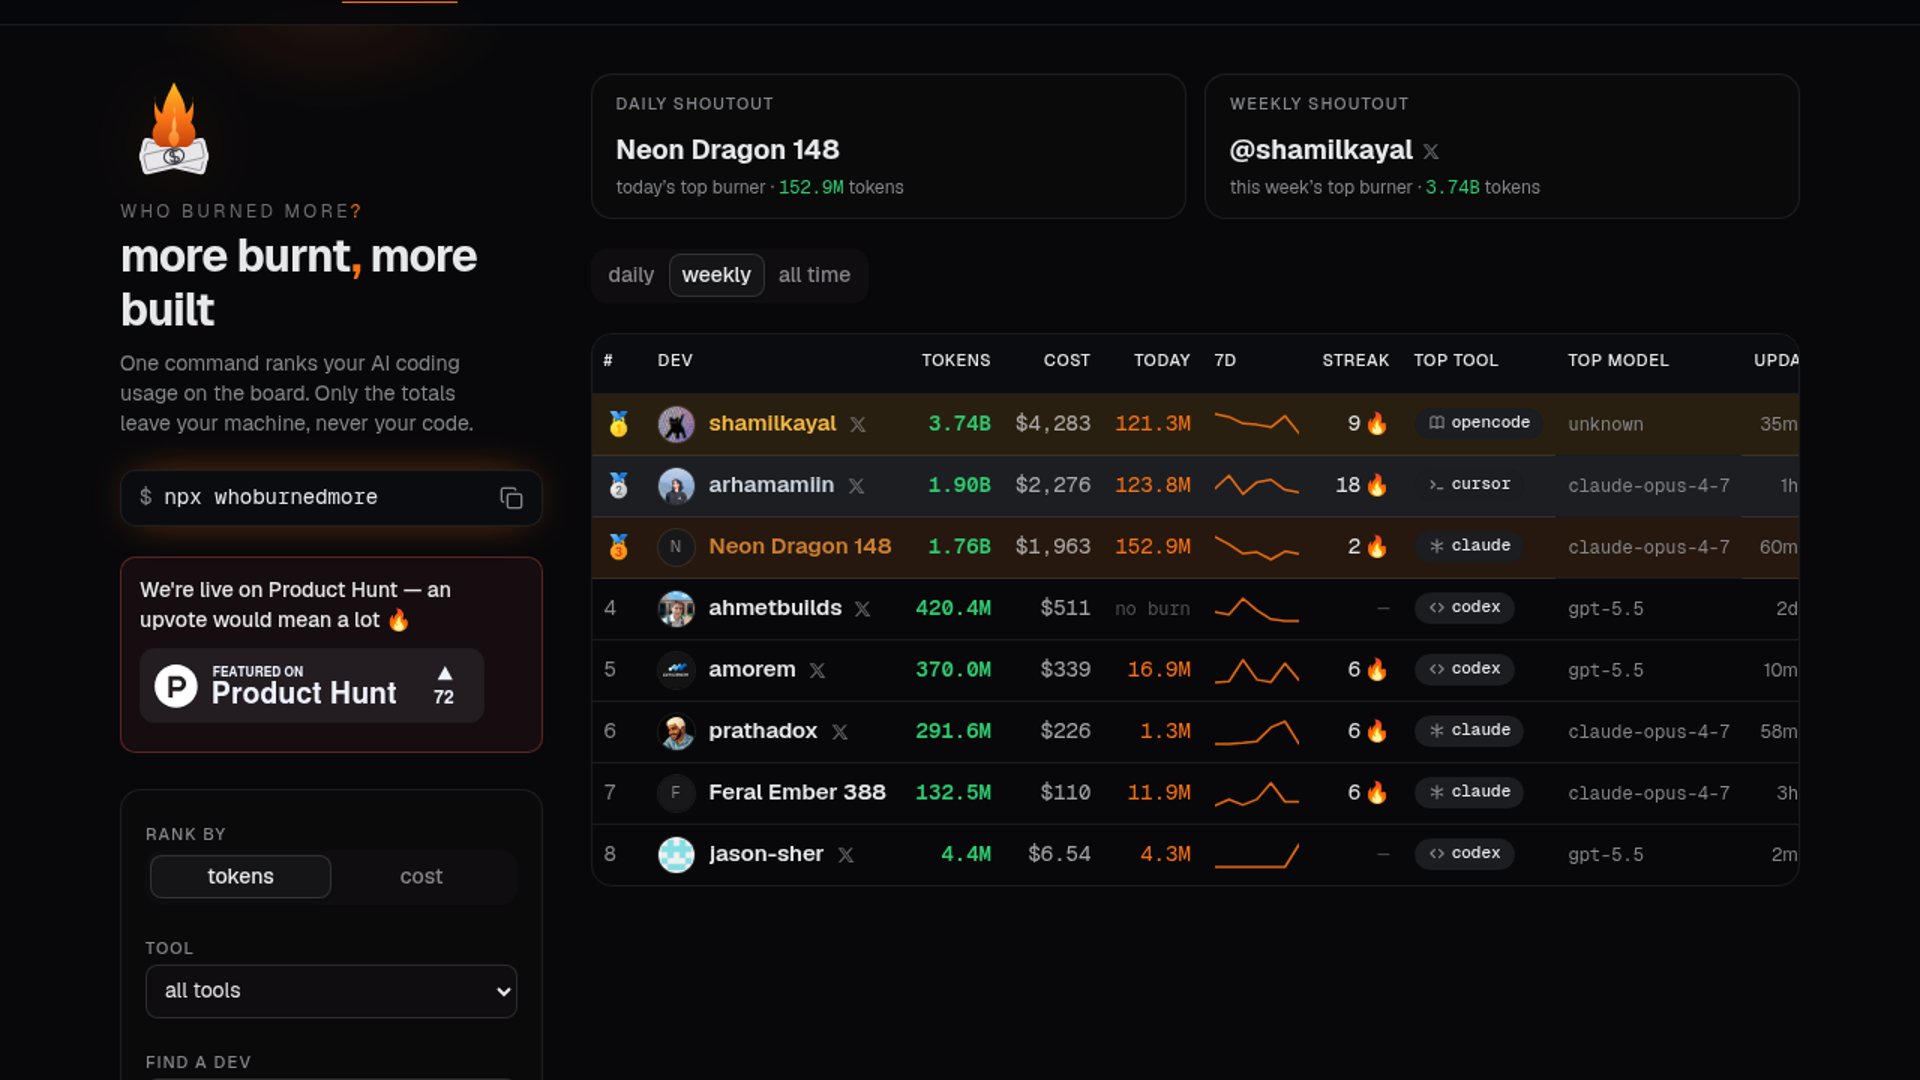Click the X icon next to amorem

(x=817, y=670)
